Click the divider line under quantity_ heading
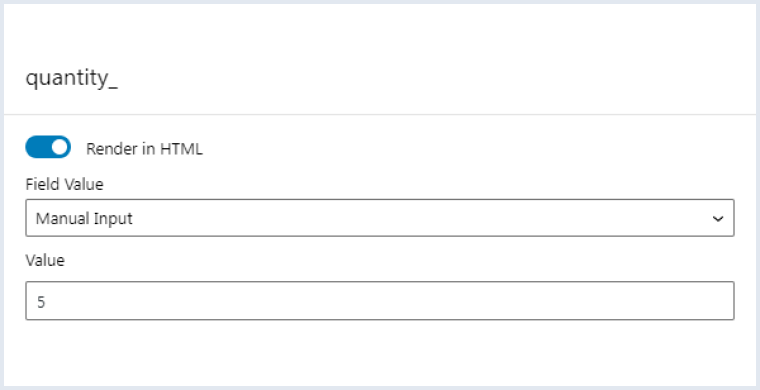The image size is (760, 390). coord(380,114)
